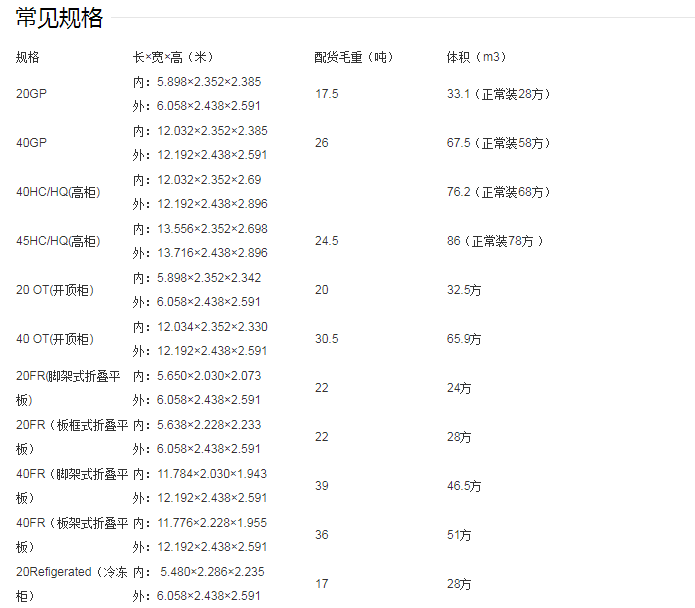Click the 40 OT(开顶柜) label
This screenshot has width=695, height=608.
coord(55,339)
